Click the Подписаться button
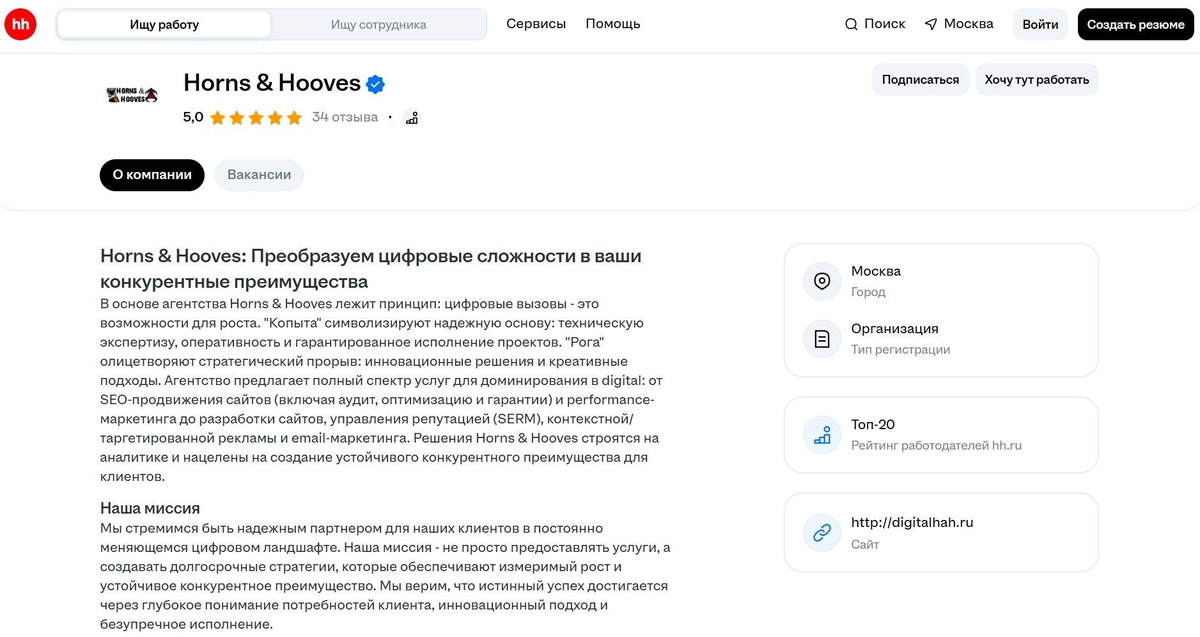Viewport: 1200px width, 637px height. coord(920,80)
